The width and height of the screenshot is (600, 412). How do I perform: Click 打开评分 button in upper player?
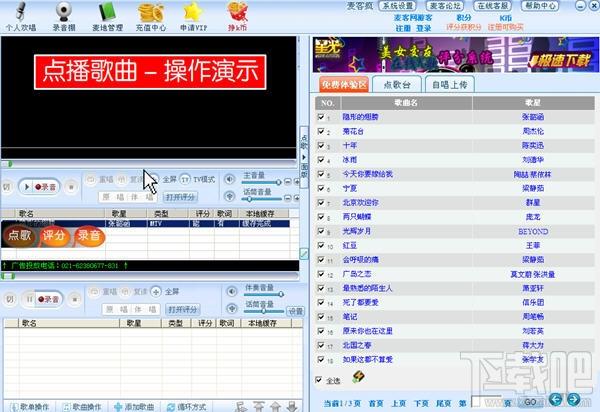pos(180,197)
